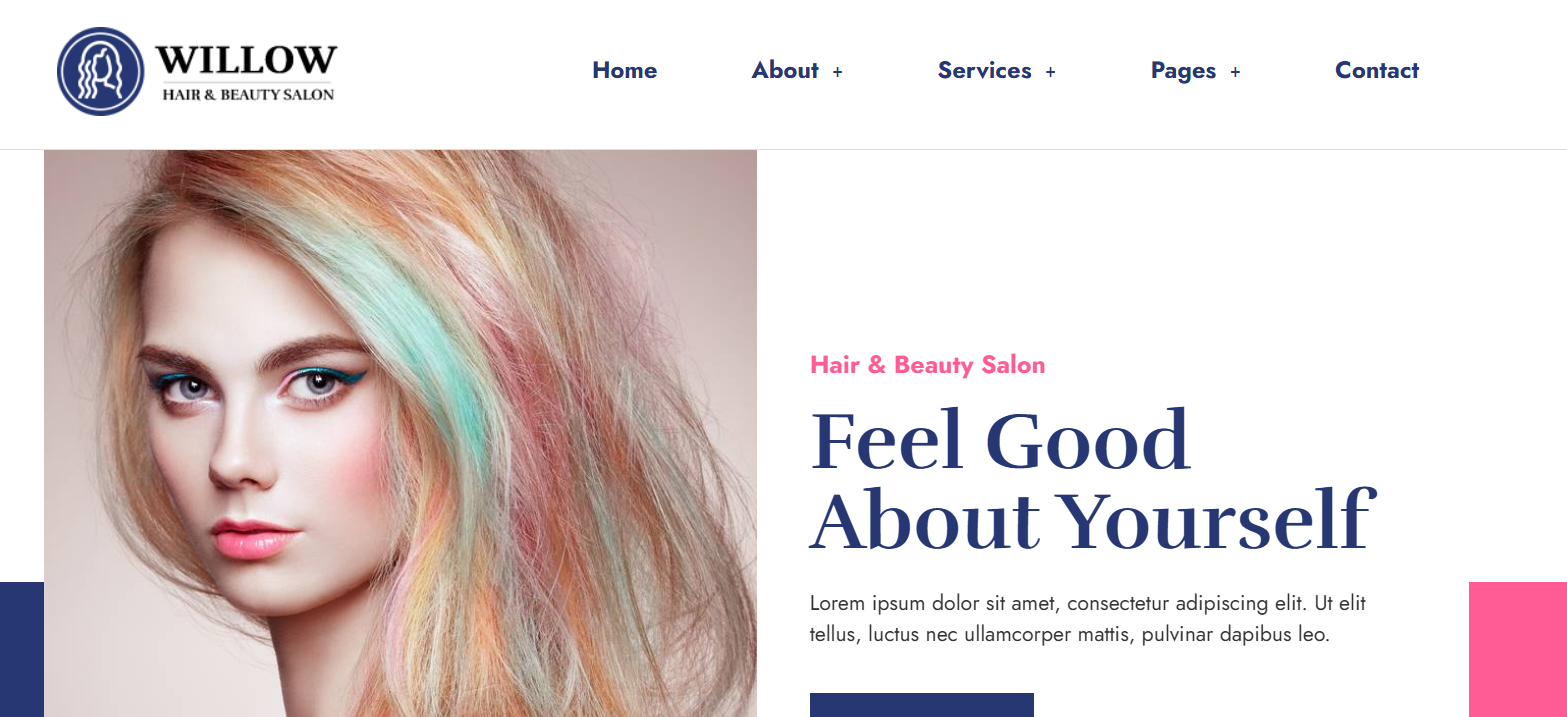Select the Pages navigation item
The image size is (1567, 717).
pyautogui.click(x=1183, y=70)
